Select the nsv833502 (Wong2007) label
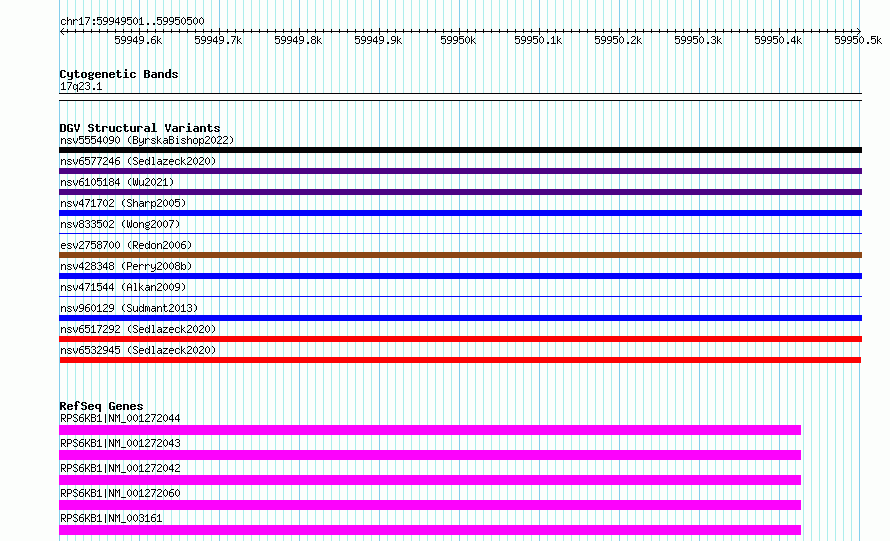 120,224
